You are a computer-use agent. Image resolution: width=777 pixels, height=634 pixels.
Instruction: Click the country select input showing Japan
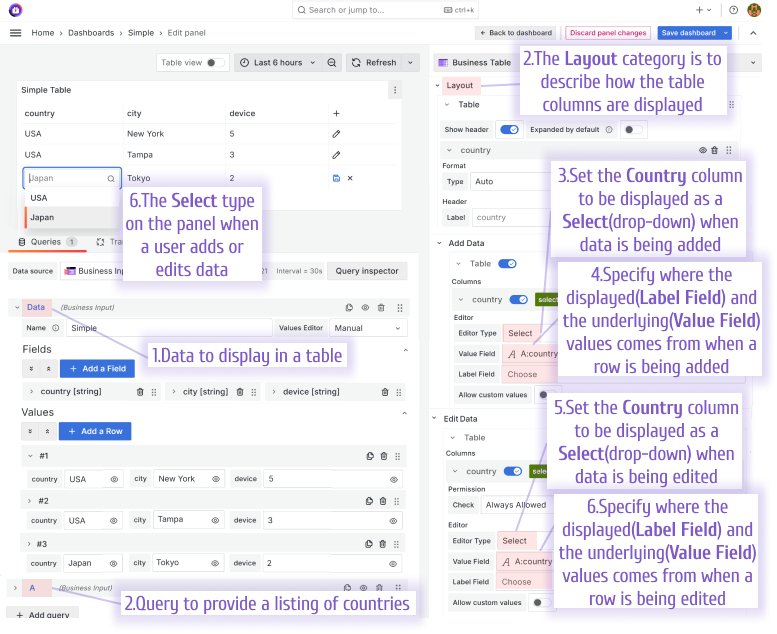click(x=72, y=178)
